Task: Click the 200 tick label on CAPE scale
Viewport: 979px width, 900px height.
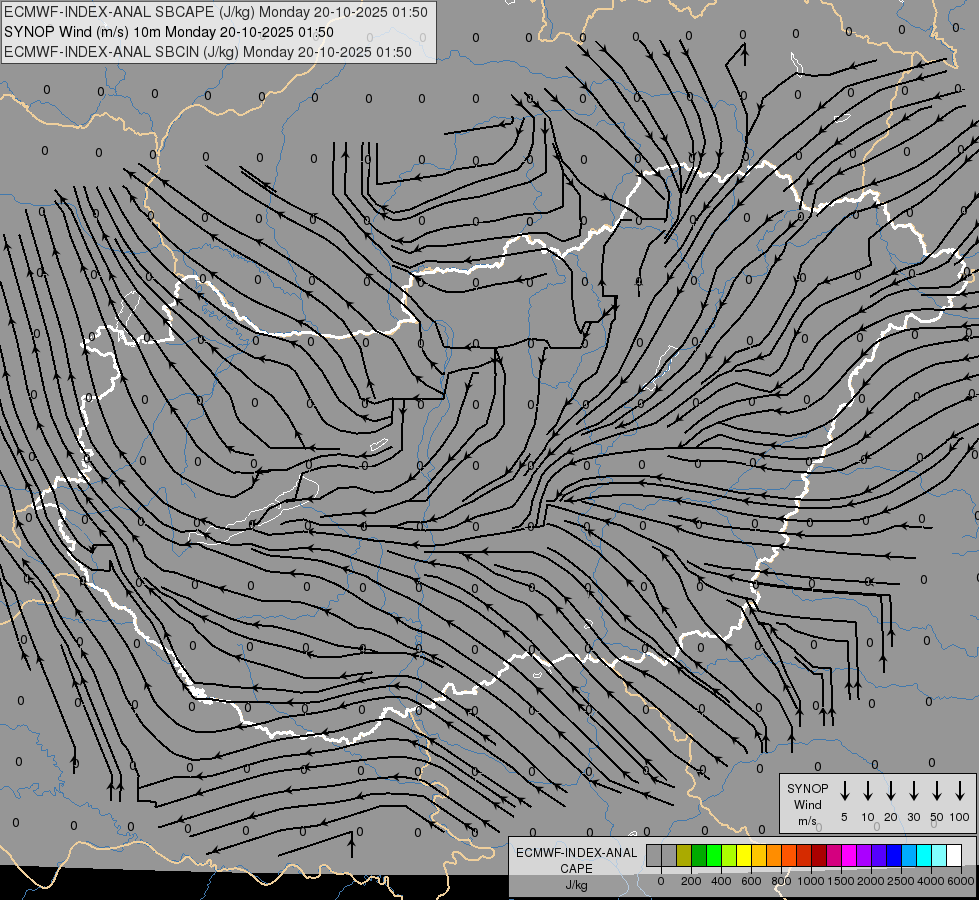Action: 691,881
